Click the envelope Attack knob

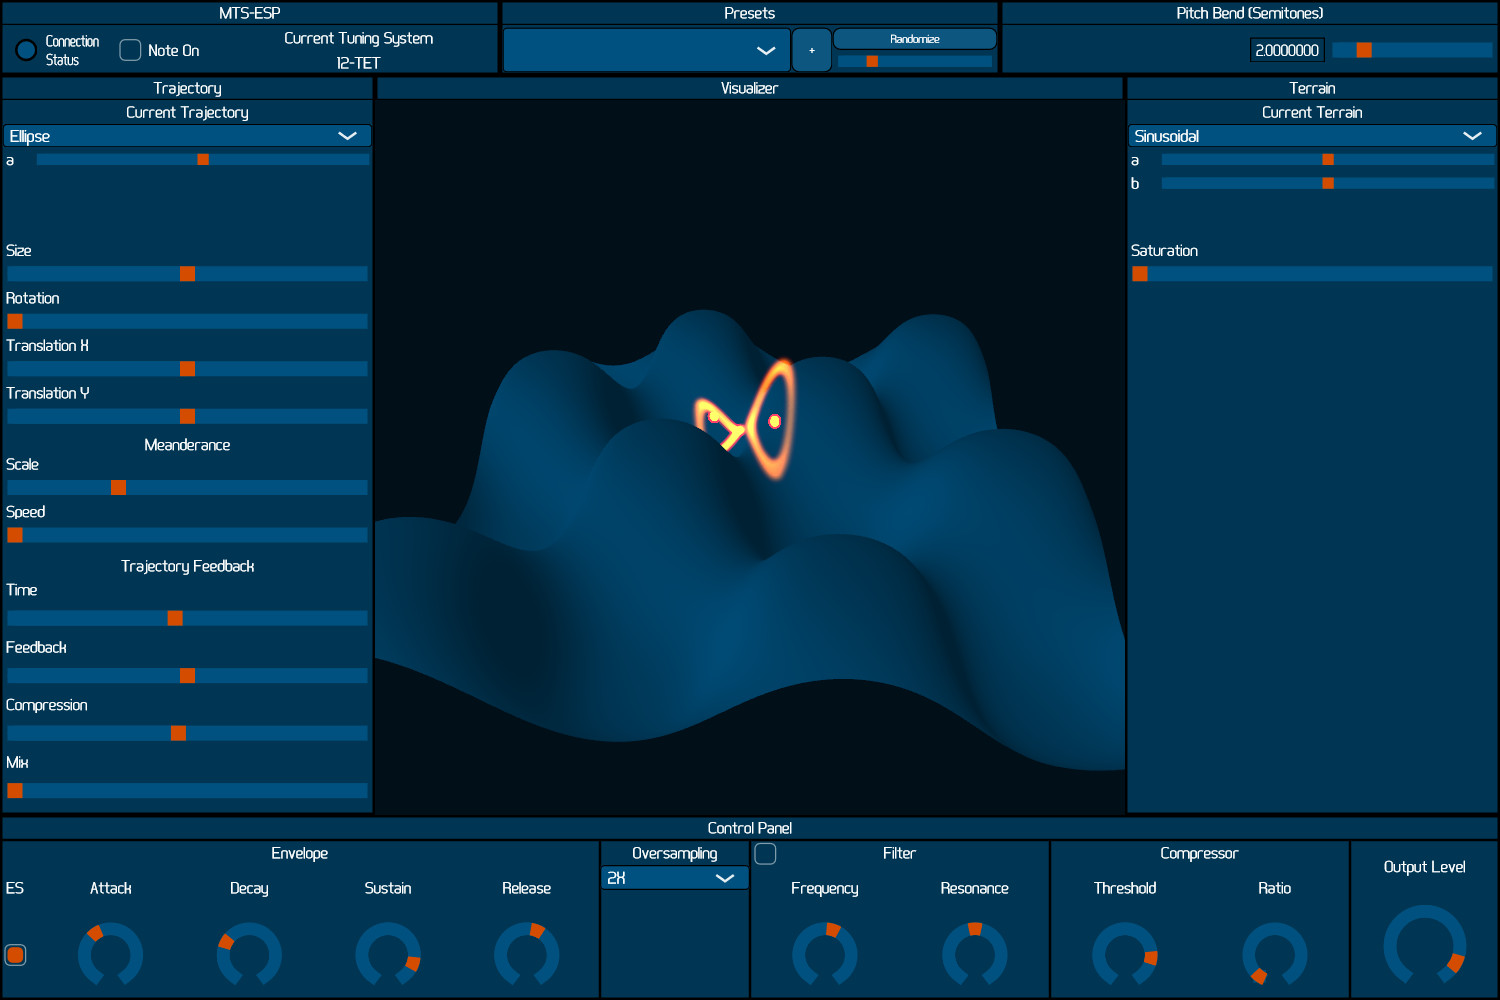coord(110,955)
